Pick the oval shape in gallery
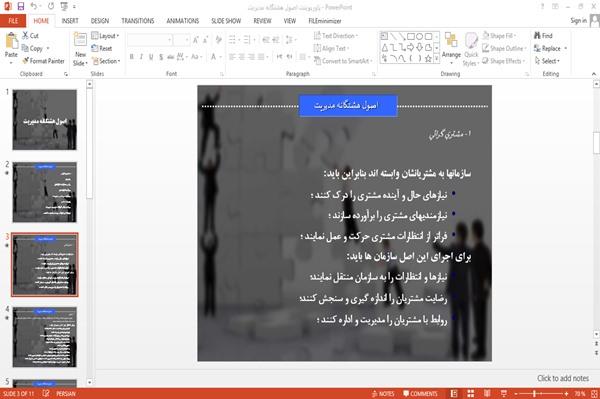 tap(420, 36)
